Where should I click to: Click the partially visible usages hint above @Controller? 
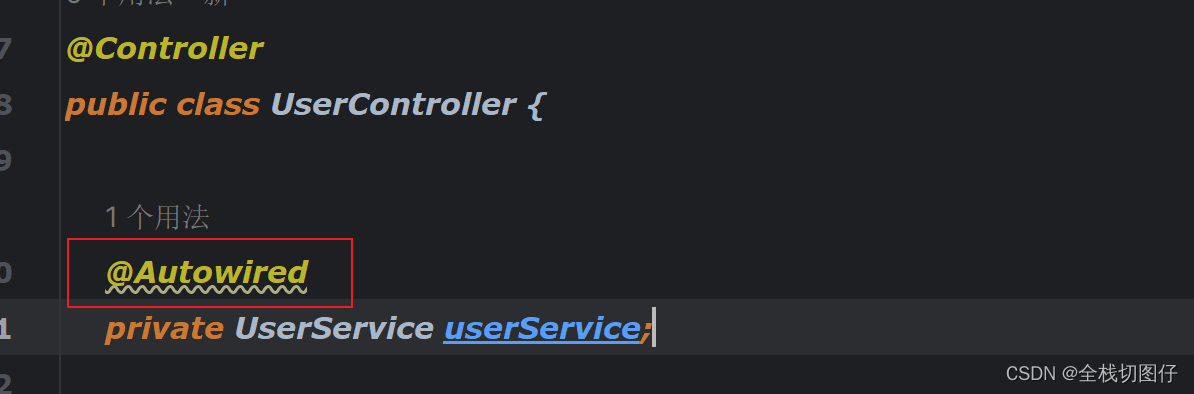click(x=148, y=3)
